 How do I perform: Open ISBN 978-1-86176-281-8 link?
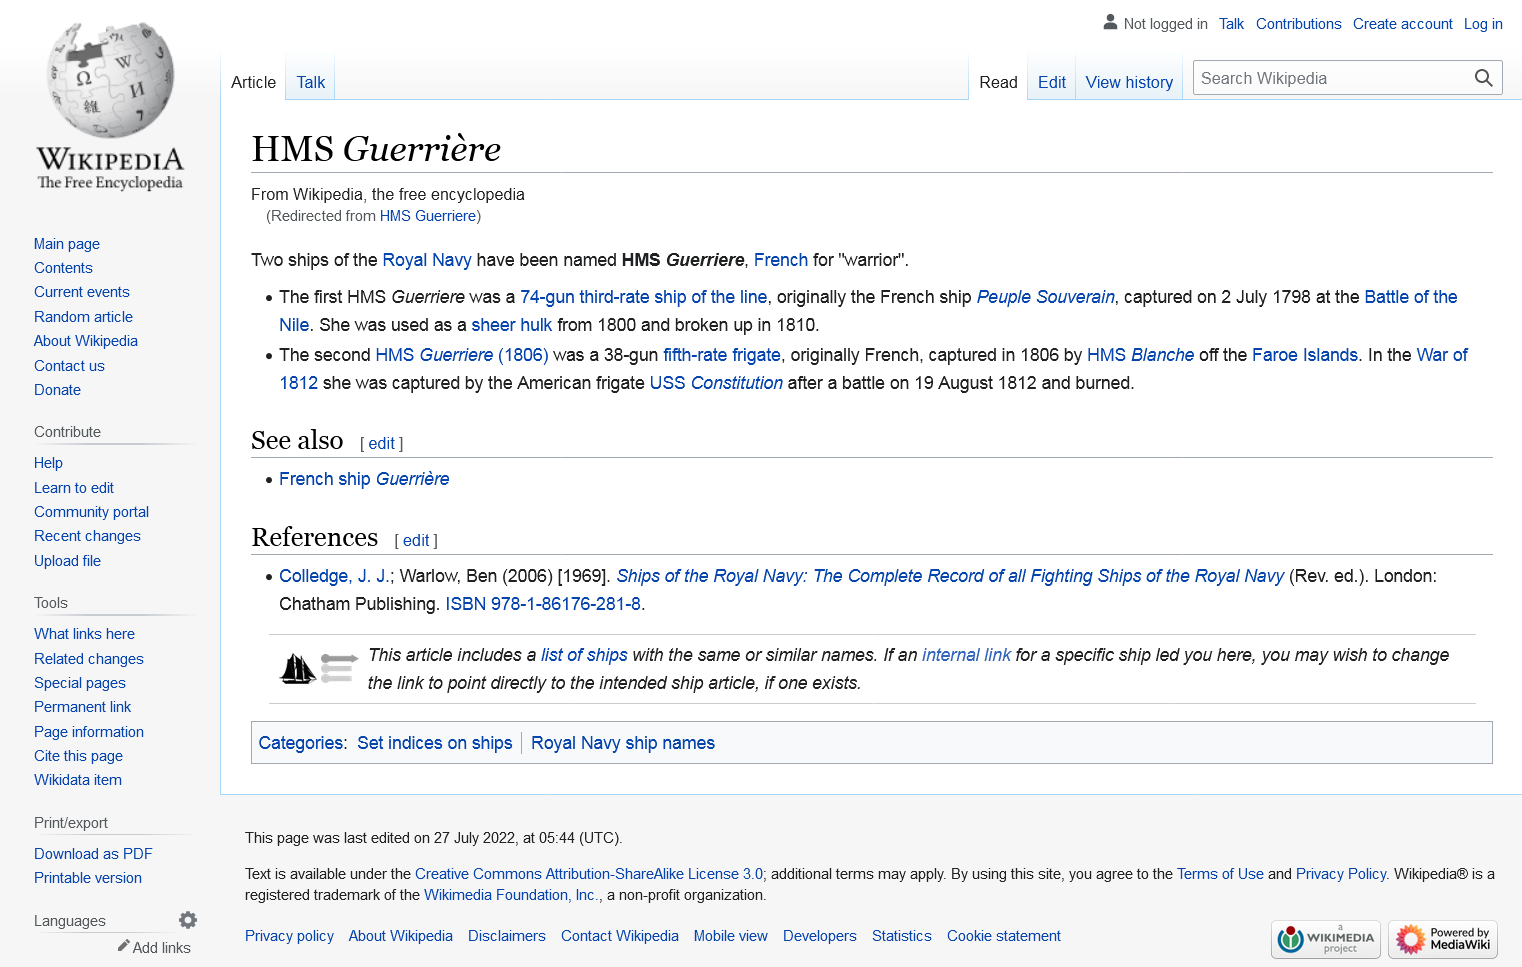tap(543, 604)
